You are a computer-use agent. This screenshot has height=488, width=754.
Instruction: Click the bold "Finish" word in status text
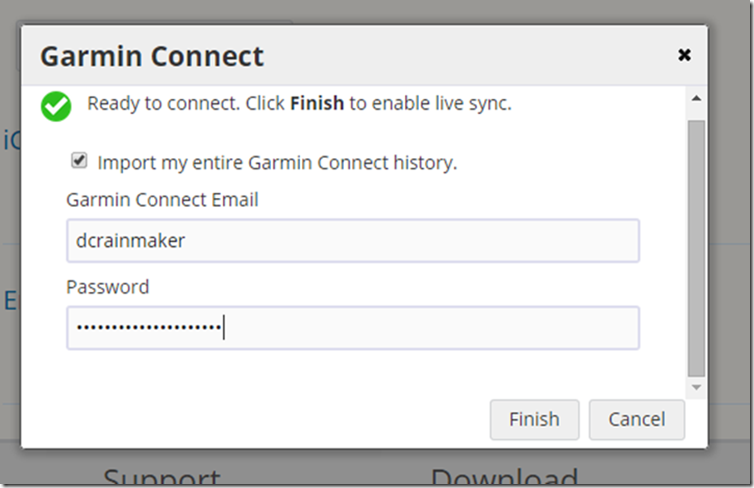pos(316,103)
